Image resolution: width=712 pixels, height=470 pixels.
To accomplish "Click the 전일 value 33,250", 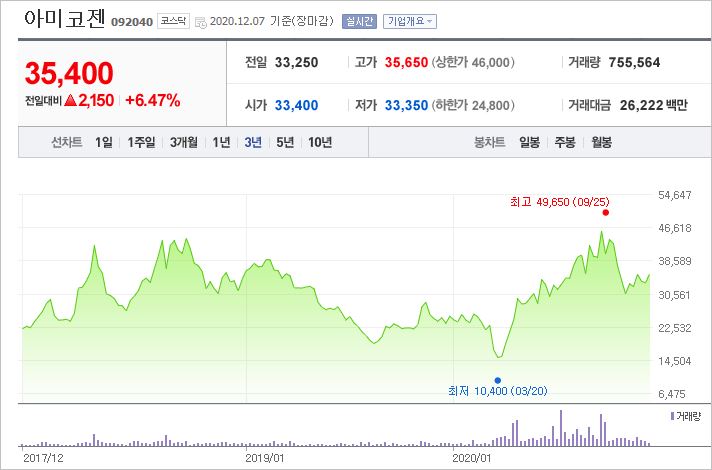I will point(296,62).
